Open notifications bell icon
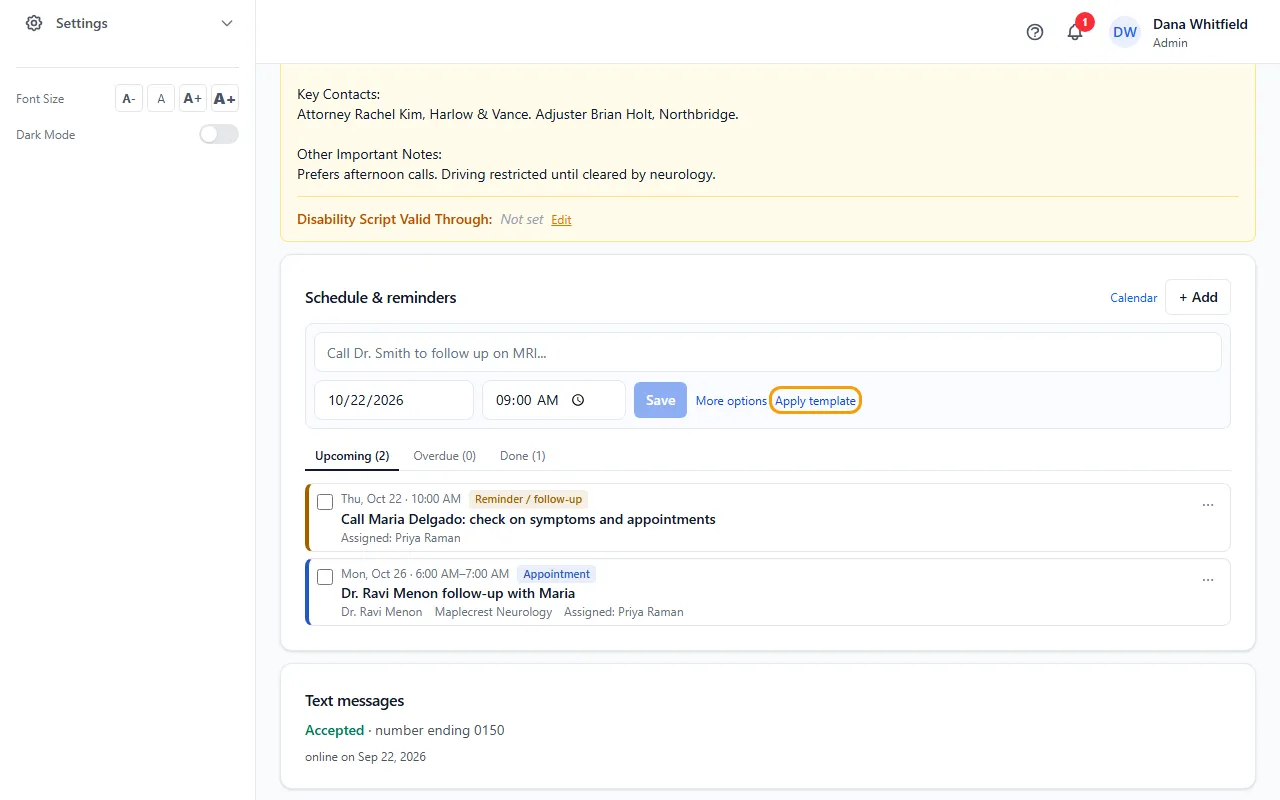Viewport: 1280px width, 800px height. tap(1075, 32)
